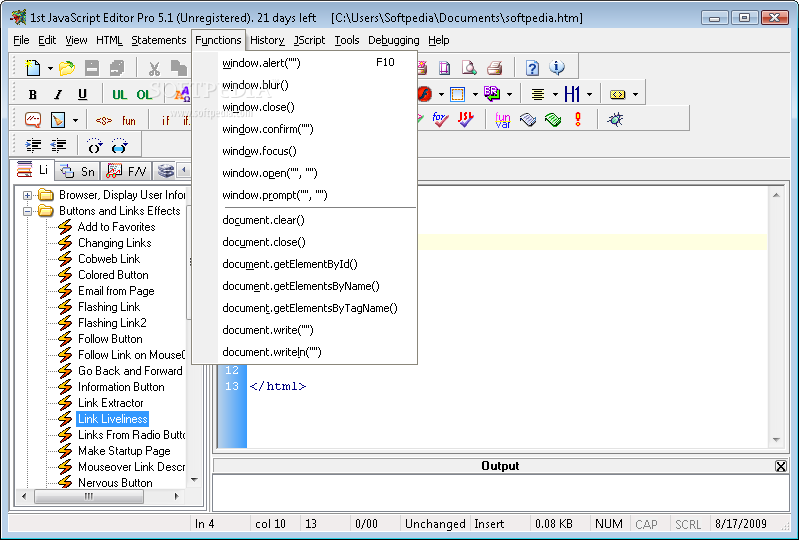Click the increase indent icon
Viewport: 799px width, 540px height.
click(33, 146)
